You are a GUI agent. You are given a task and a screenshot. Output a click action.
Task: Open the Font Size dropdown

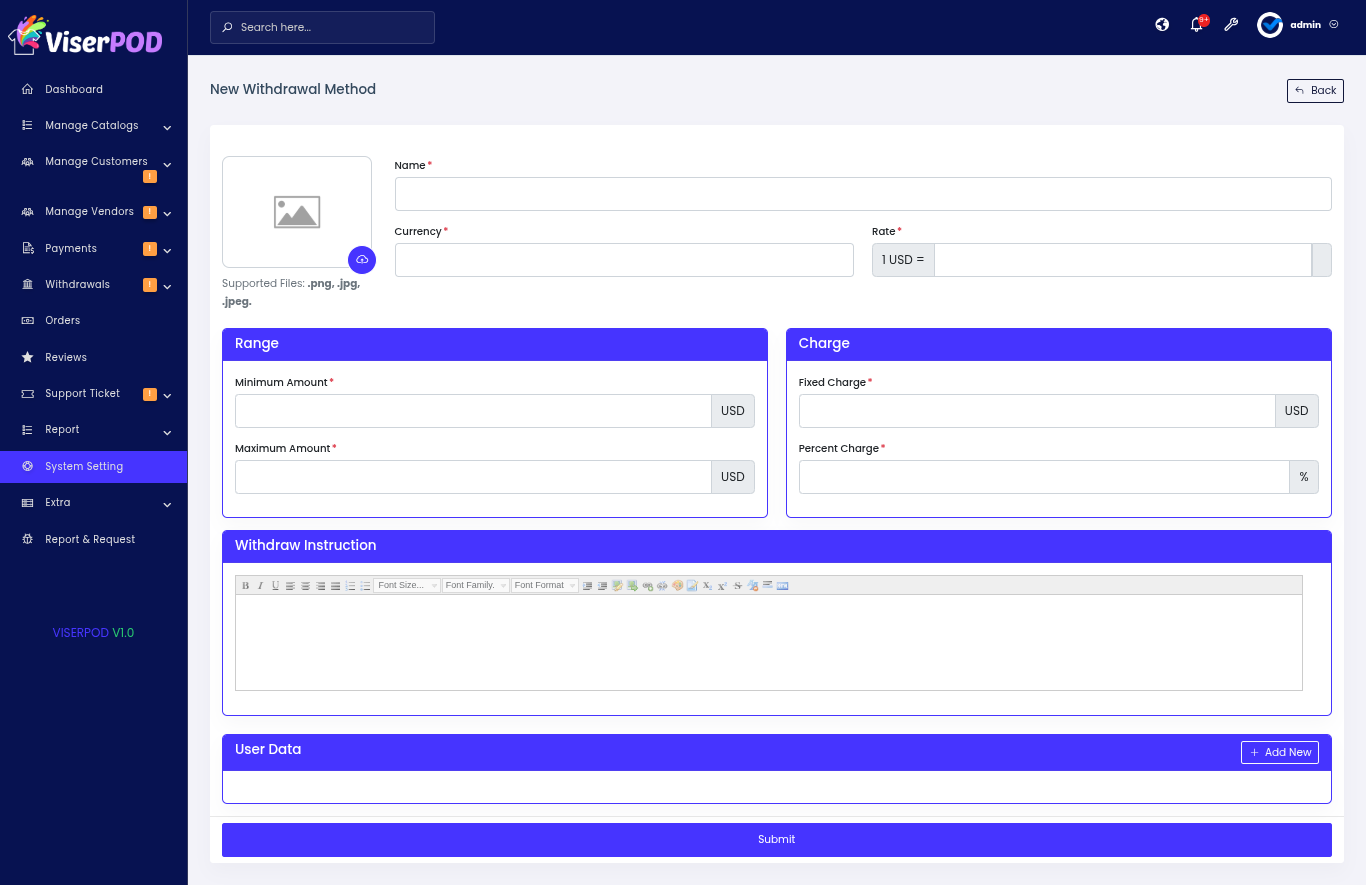(x=407, y=586)
